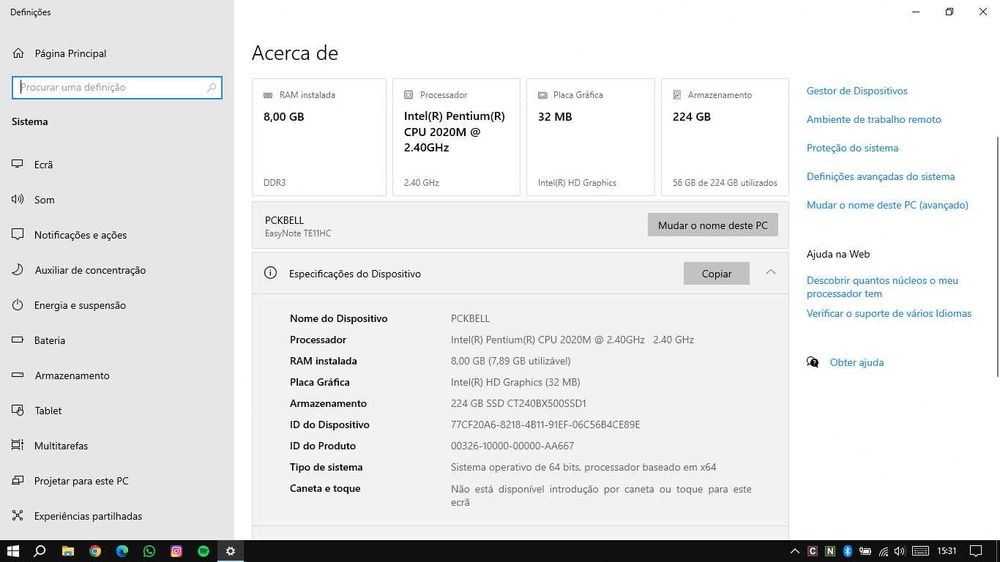Click Mudar o nome deste PC (avançado)
1000x562 pixels.
[x=887, y=205]
